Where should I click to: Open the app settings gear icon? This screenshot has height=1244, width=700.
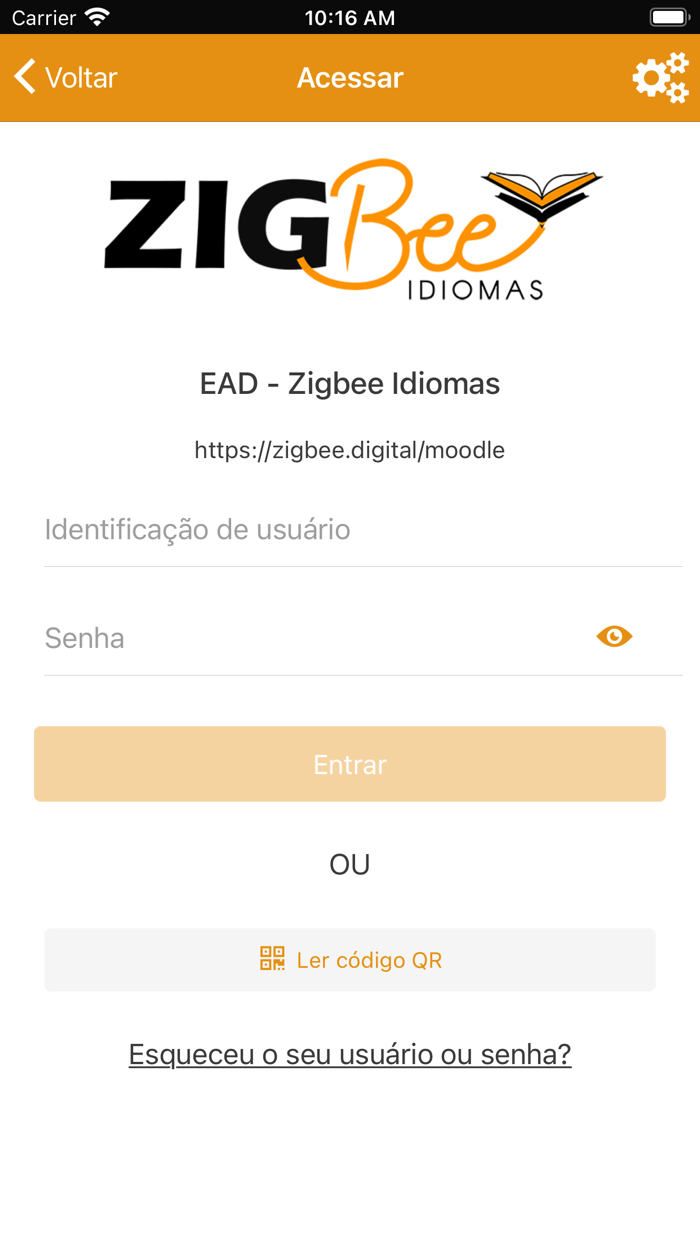[x=661, y=77]
